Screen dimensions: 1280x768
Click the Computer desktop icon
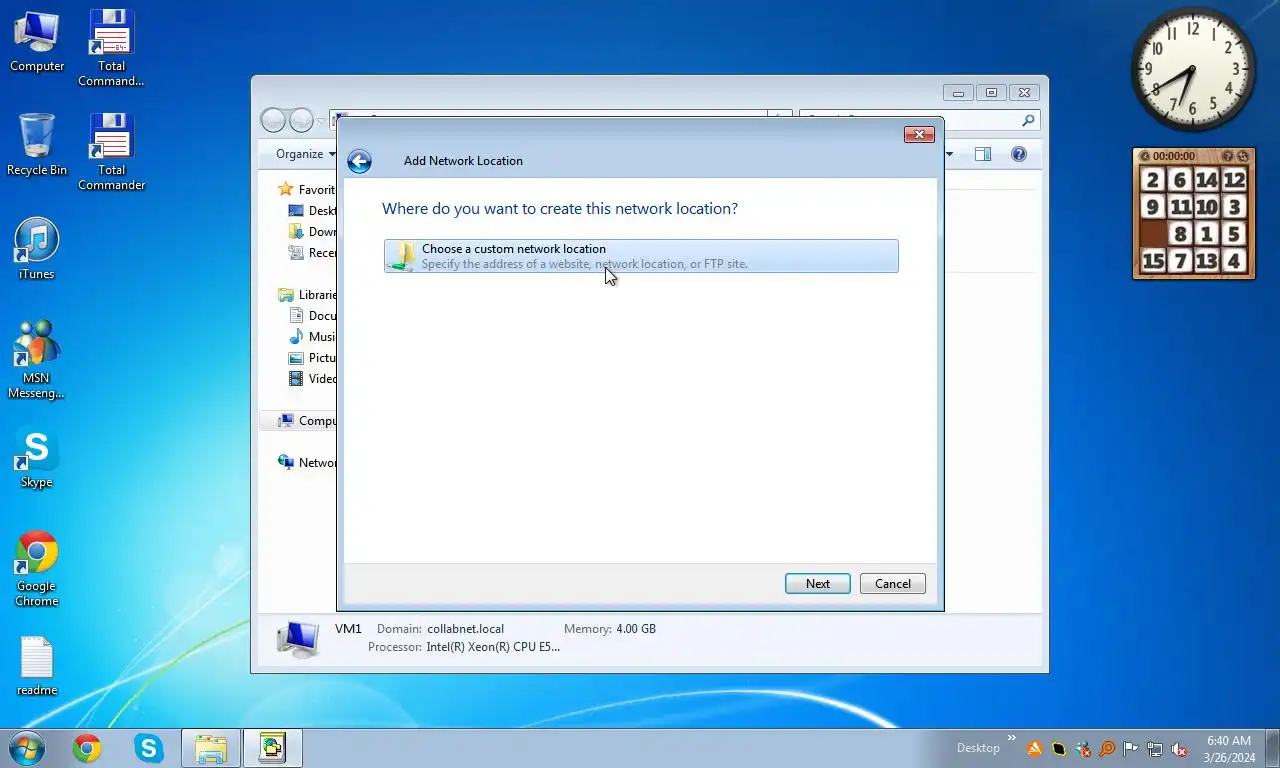(37, 42)
